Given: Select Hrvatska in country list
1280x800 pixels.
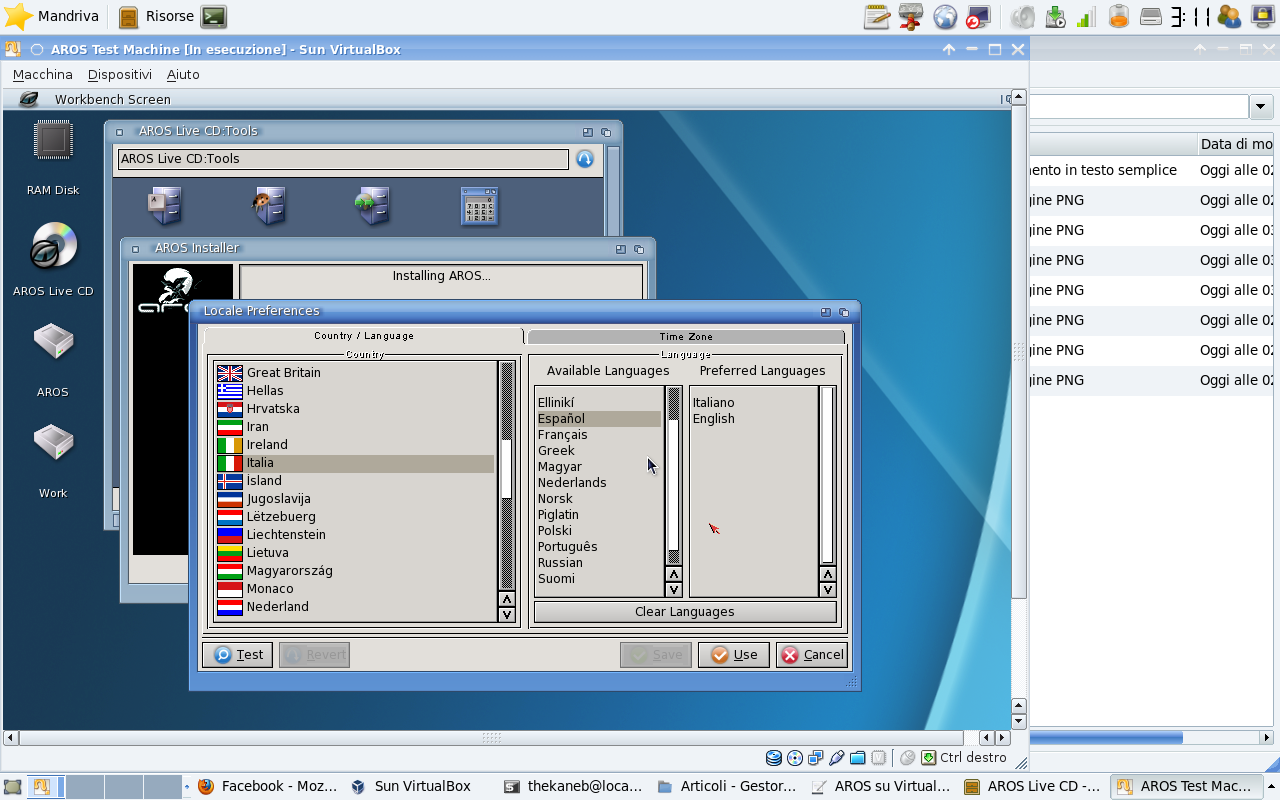Looking at the screenshot, I should 355,409.
